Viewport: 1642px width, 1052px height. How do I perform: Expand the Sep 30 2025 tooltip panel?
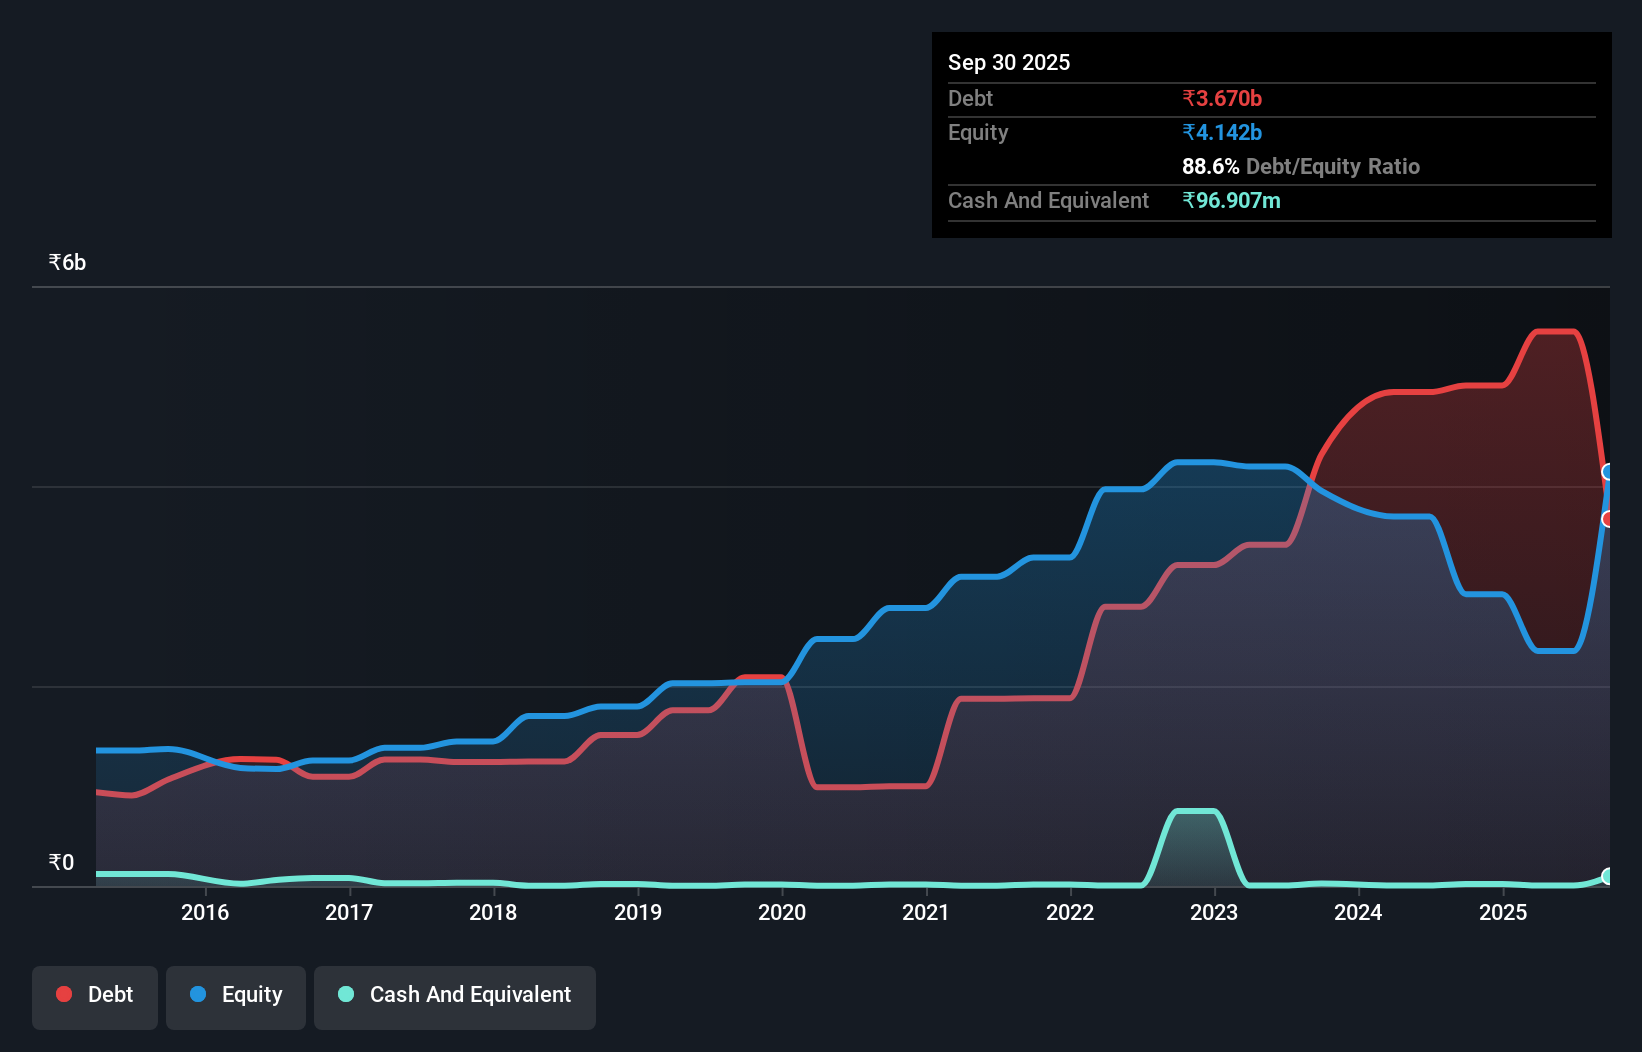click(1009, 62)
